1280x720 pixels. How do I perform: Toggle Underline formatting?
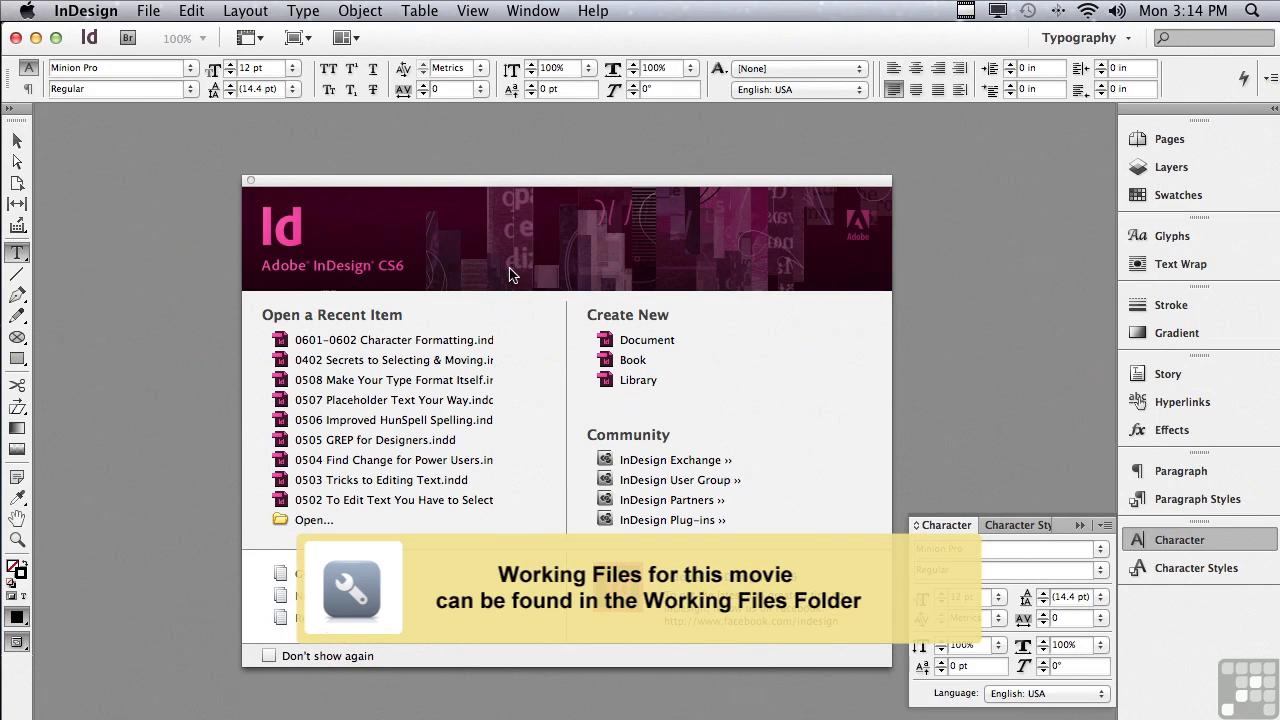tap(373, 69)
